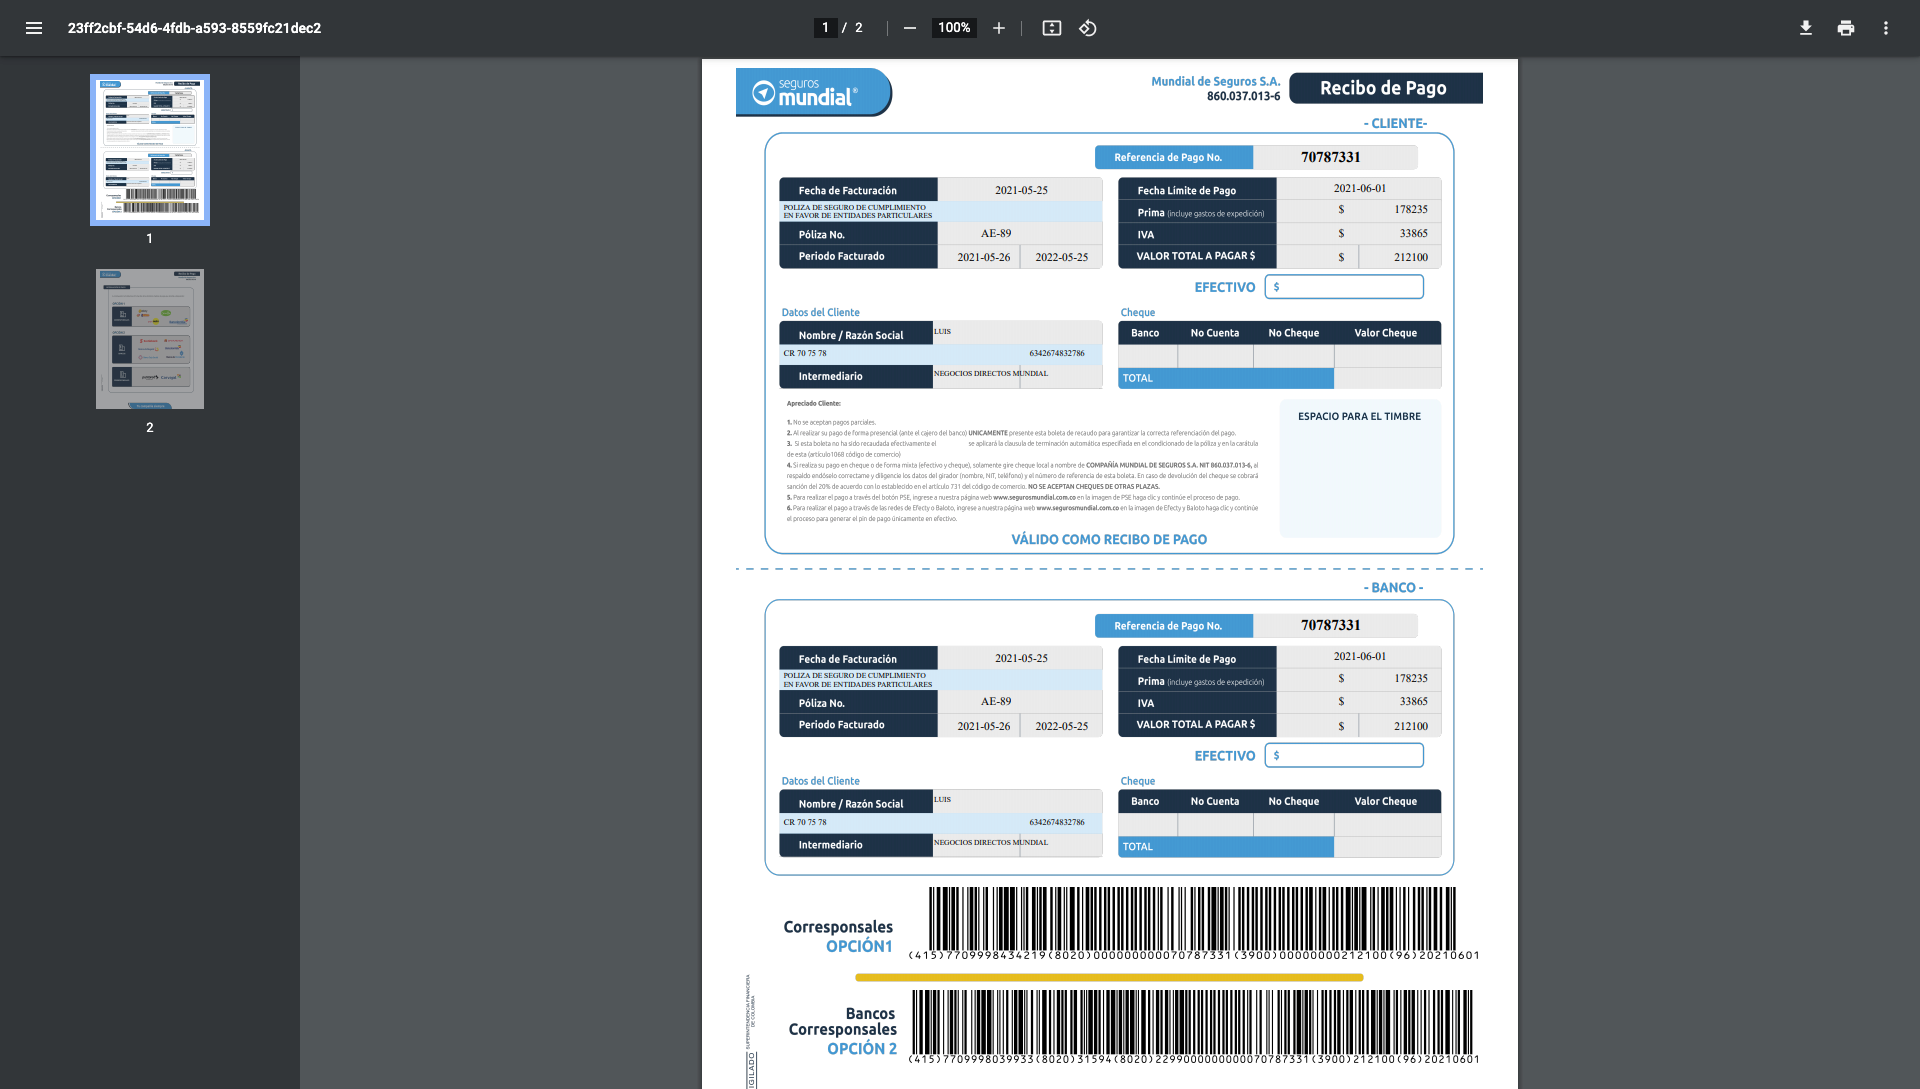Image resolution: width=1920 pixels, height=1089 pixels.
Task: Select the page 1 thumbnail
Action: [x=150, y=149]
